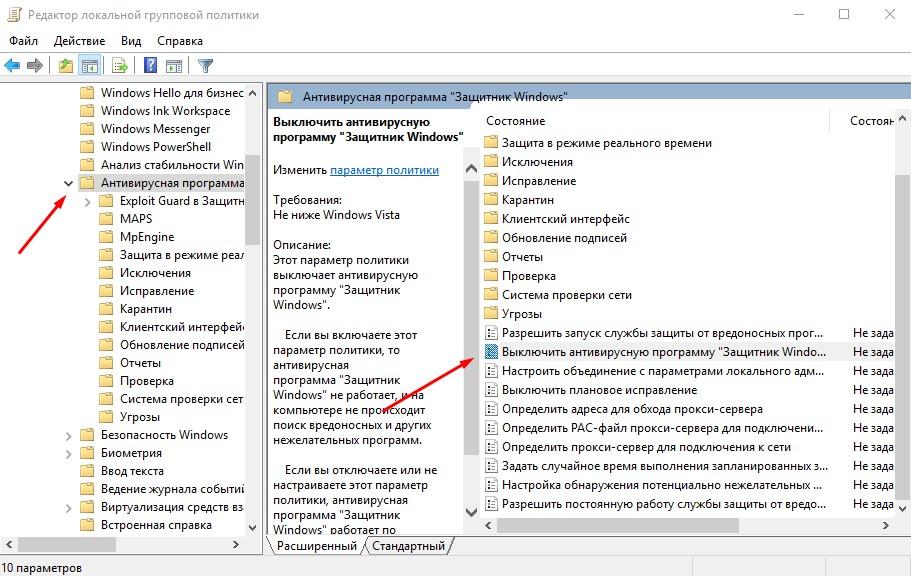Expand the Безопасность Windows tree node
The height and width of the screenshot is (576, 911).
coord(68,435)
